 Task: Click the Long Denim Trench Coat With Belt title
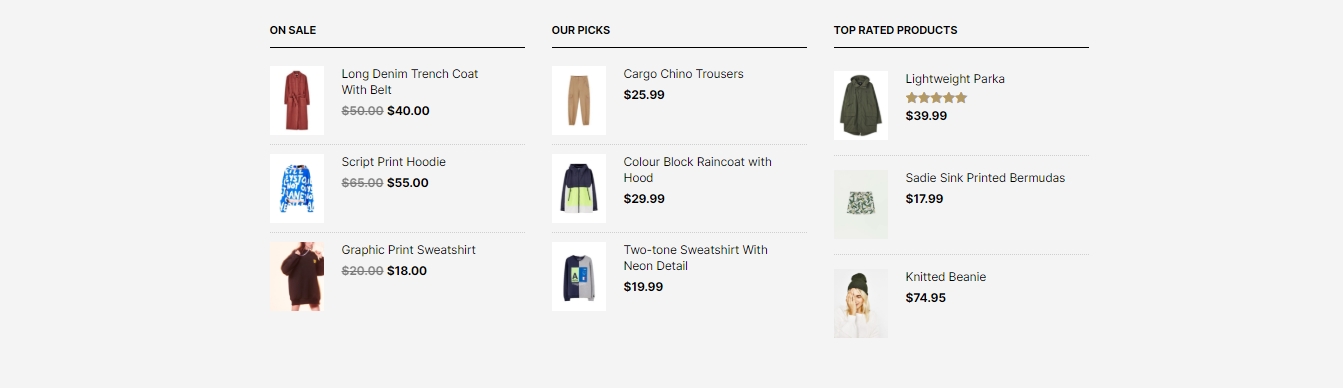(x=410, y=82)
